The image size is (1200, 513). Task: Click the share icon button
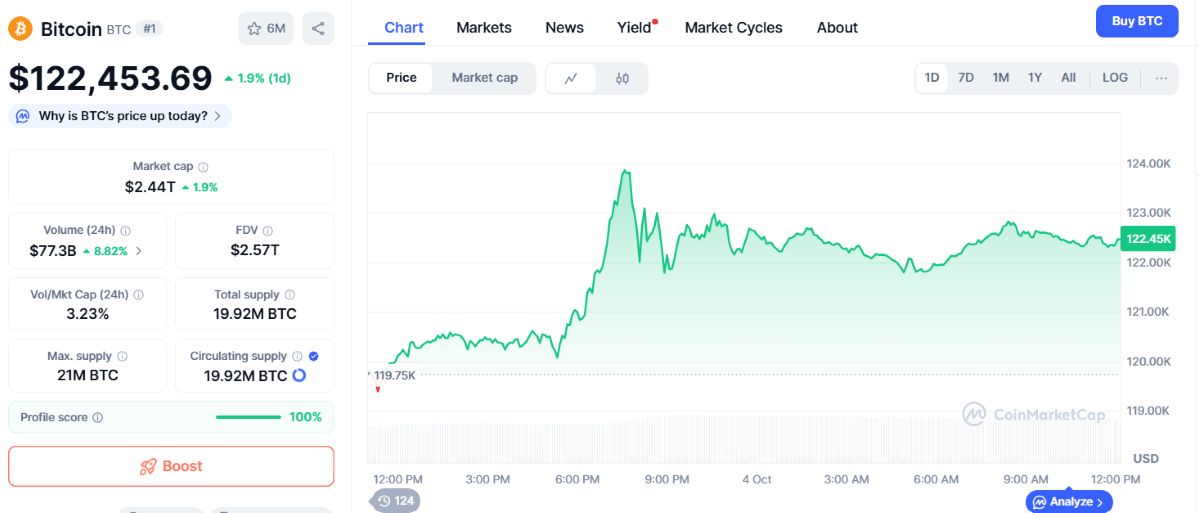pyautogui.click(x=318, y=29)
